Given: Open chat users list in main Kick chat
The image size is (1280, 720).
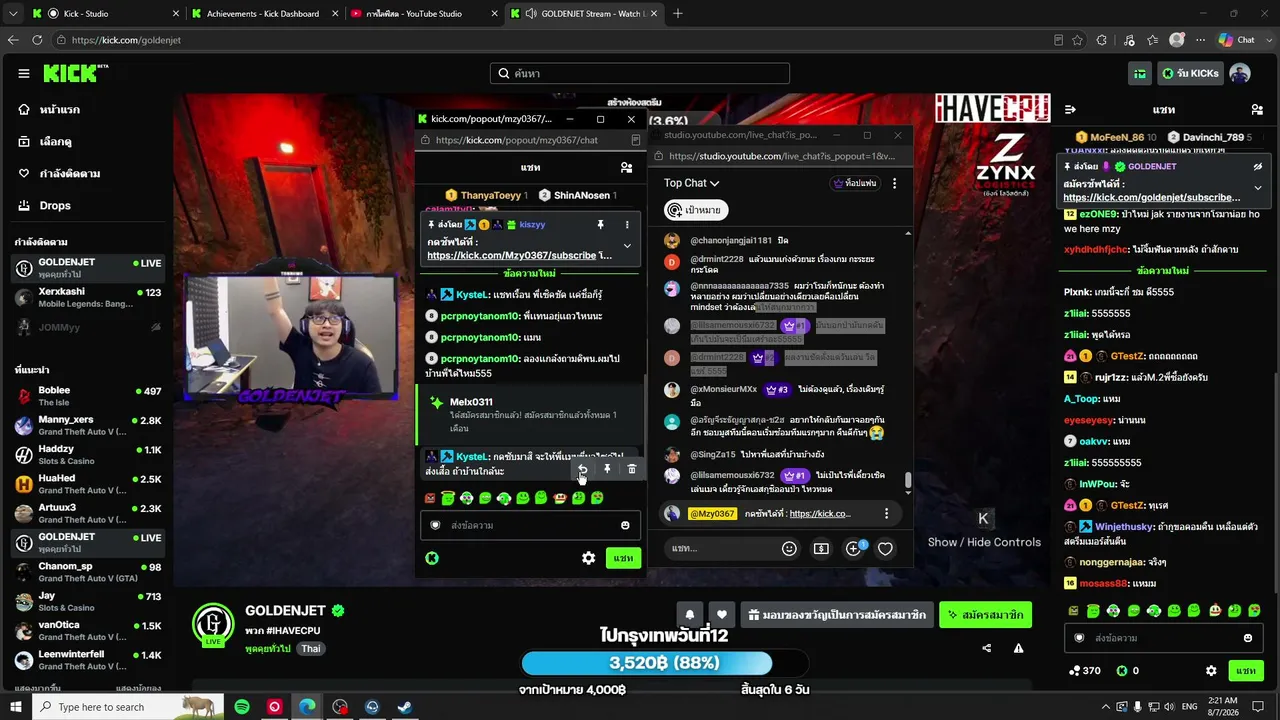Looking at the screenshot, I should (x=1257, y=109).
